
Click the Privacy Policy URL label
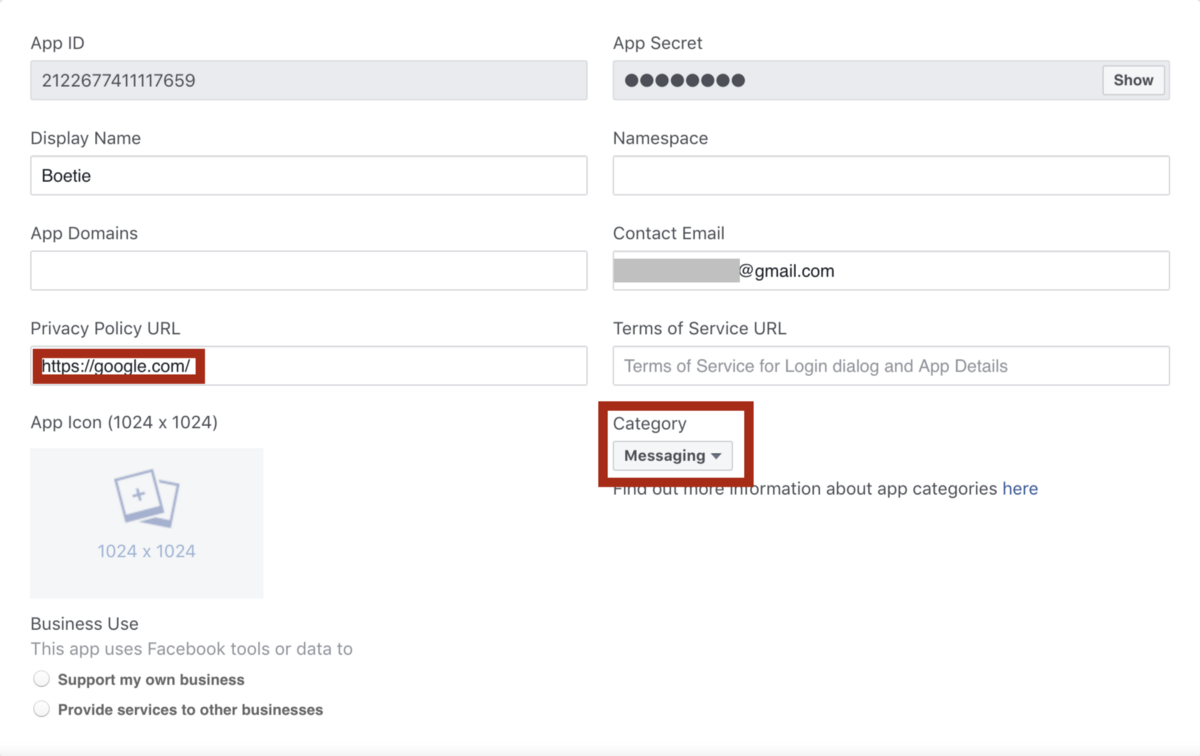pyautogui.click(x=105, y=329)
